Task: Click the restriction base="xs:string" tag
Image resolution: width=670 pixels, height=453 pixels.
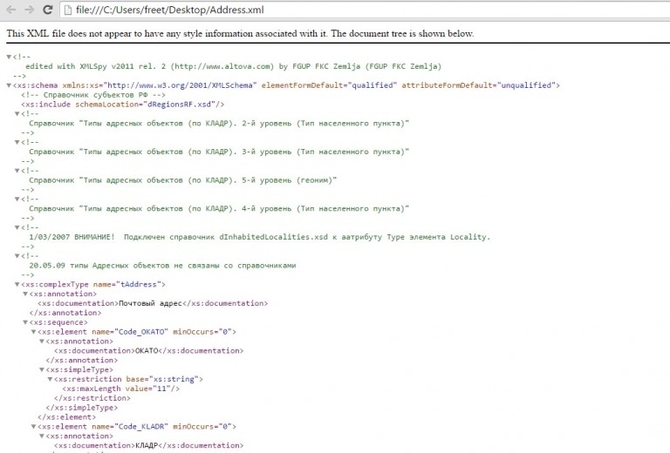Action: (x=129, y=379)
